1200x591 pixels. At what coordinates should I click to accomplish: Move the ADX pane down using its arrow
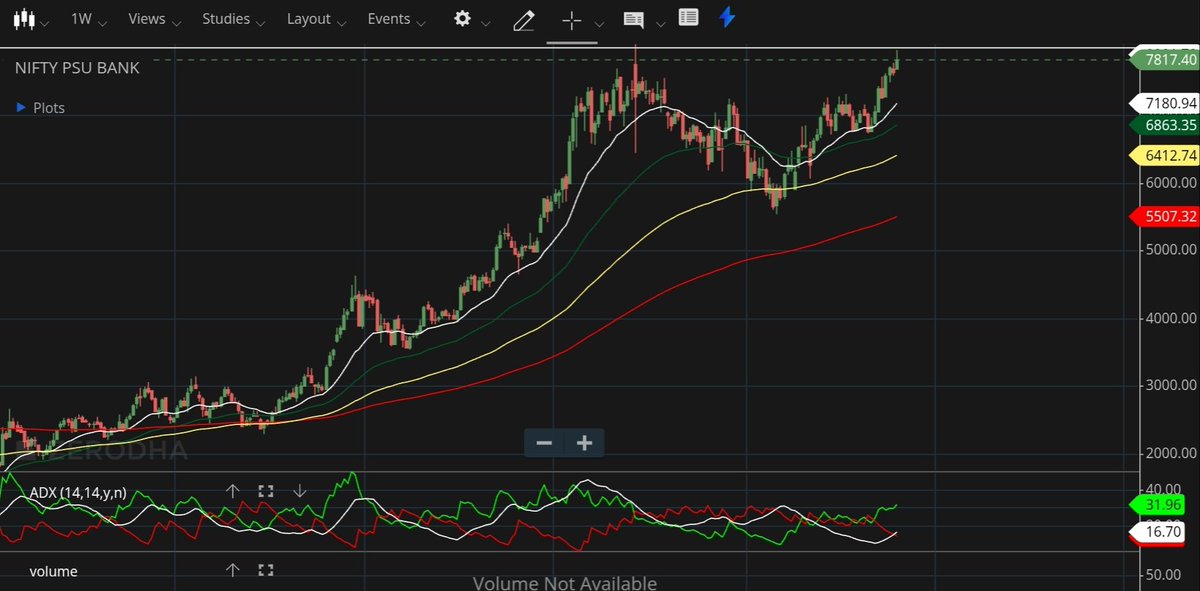[299, 490]
